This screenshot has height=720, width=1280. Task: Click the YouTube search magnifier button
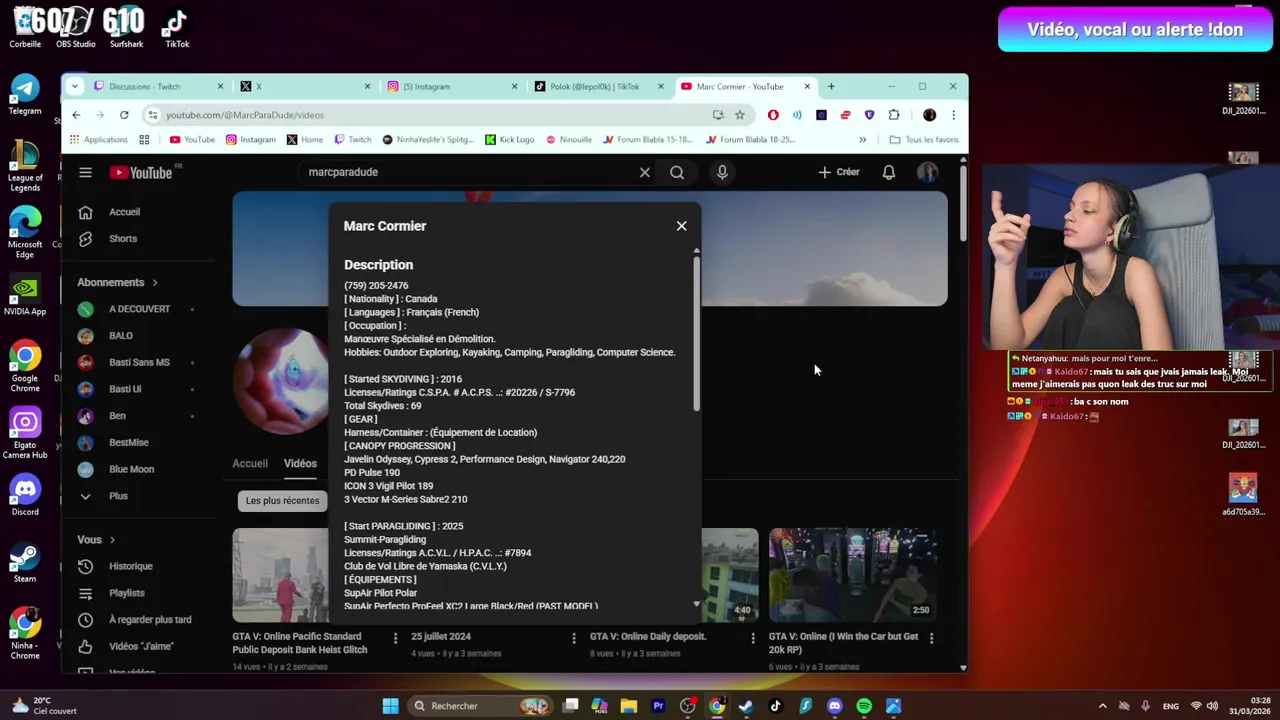pyautogui.click(x=677, y=172)
